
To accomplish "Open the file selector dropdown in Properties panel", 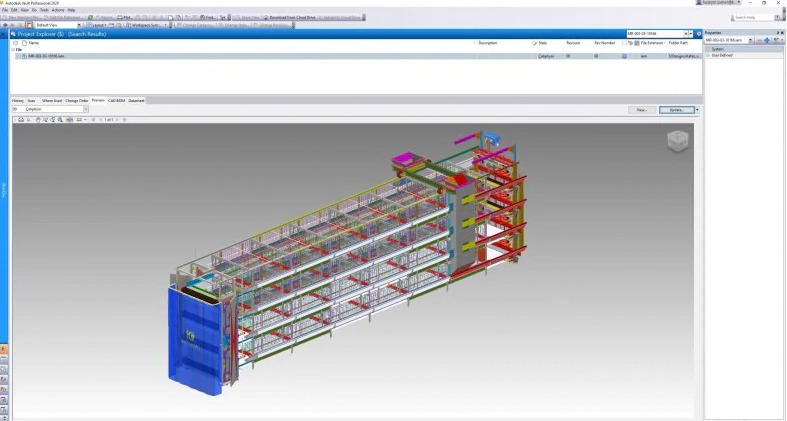I will (751, 40).
